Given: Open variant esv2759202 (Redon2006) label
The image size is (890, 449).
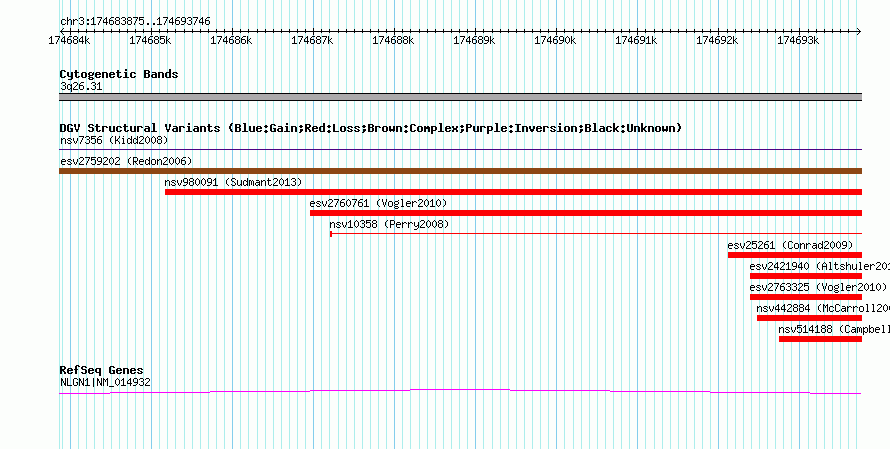Looking at the screenshot, I should tap(126, 161).
